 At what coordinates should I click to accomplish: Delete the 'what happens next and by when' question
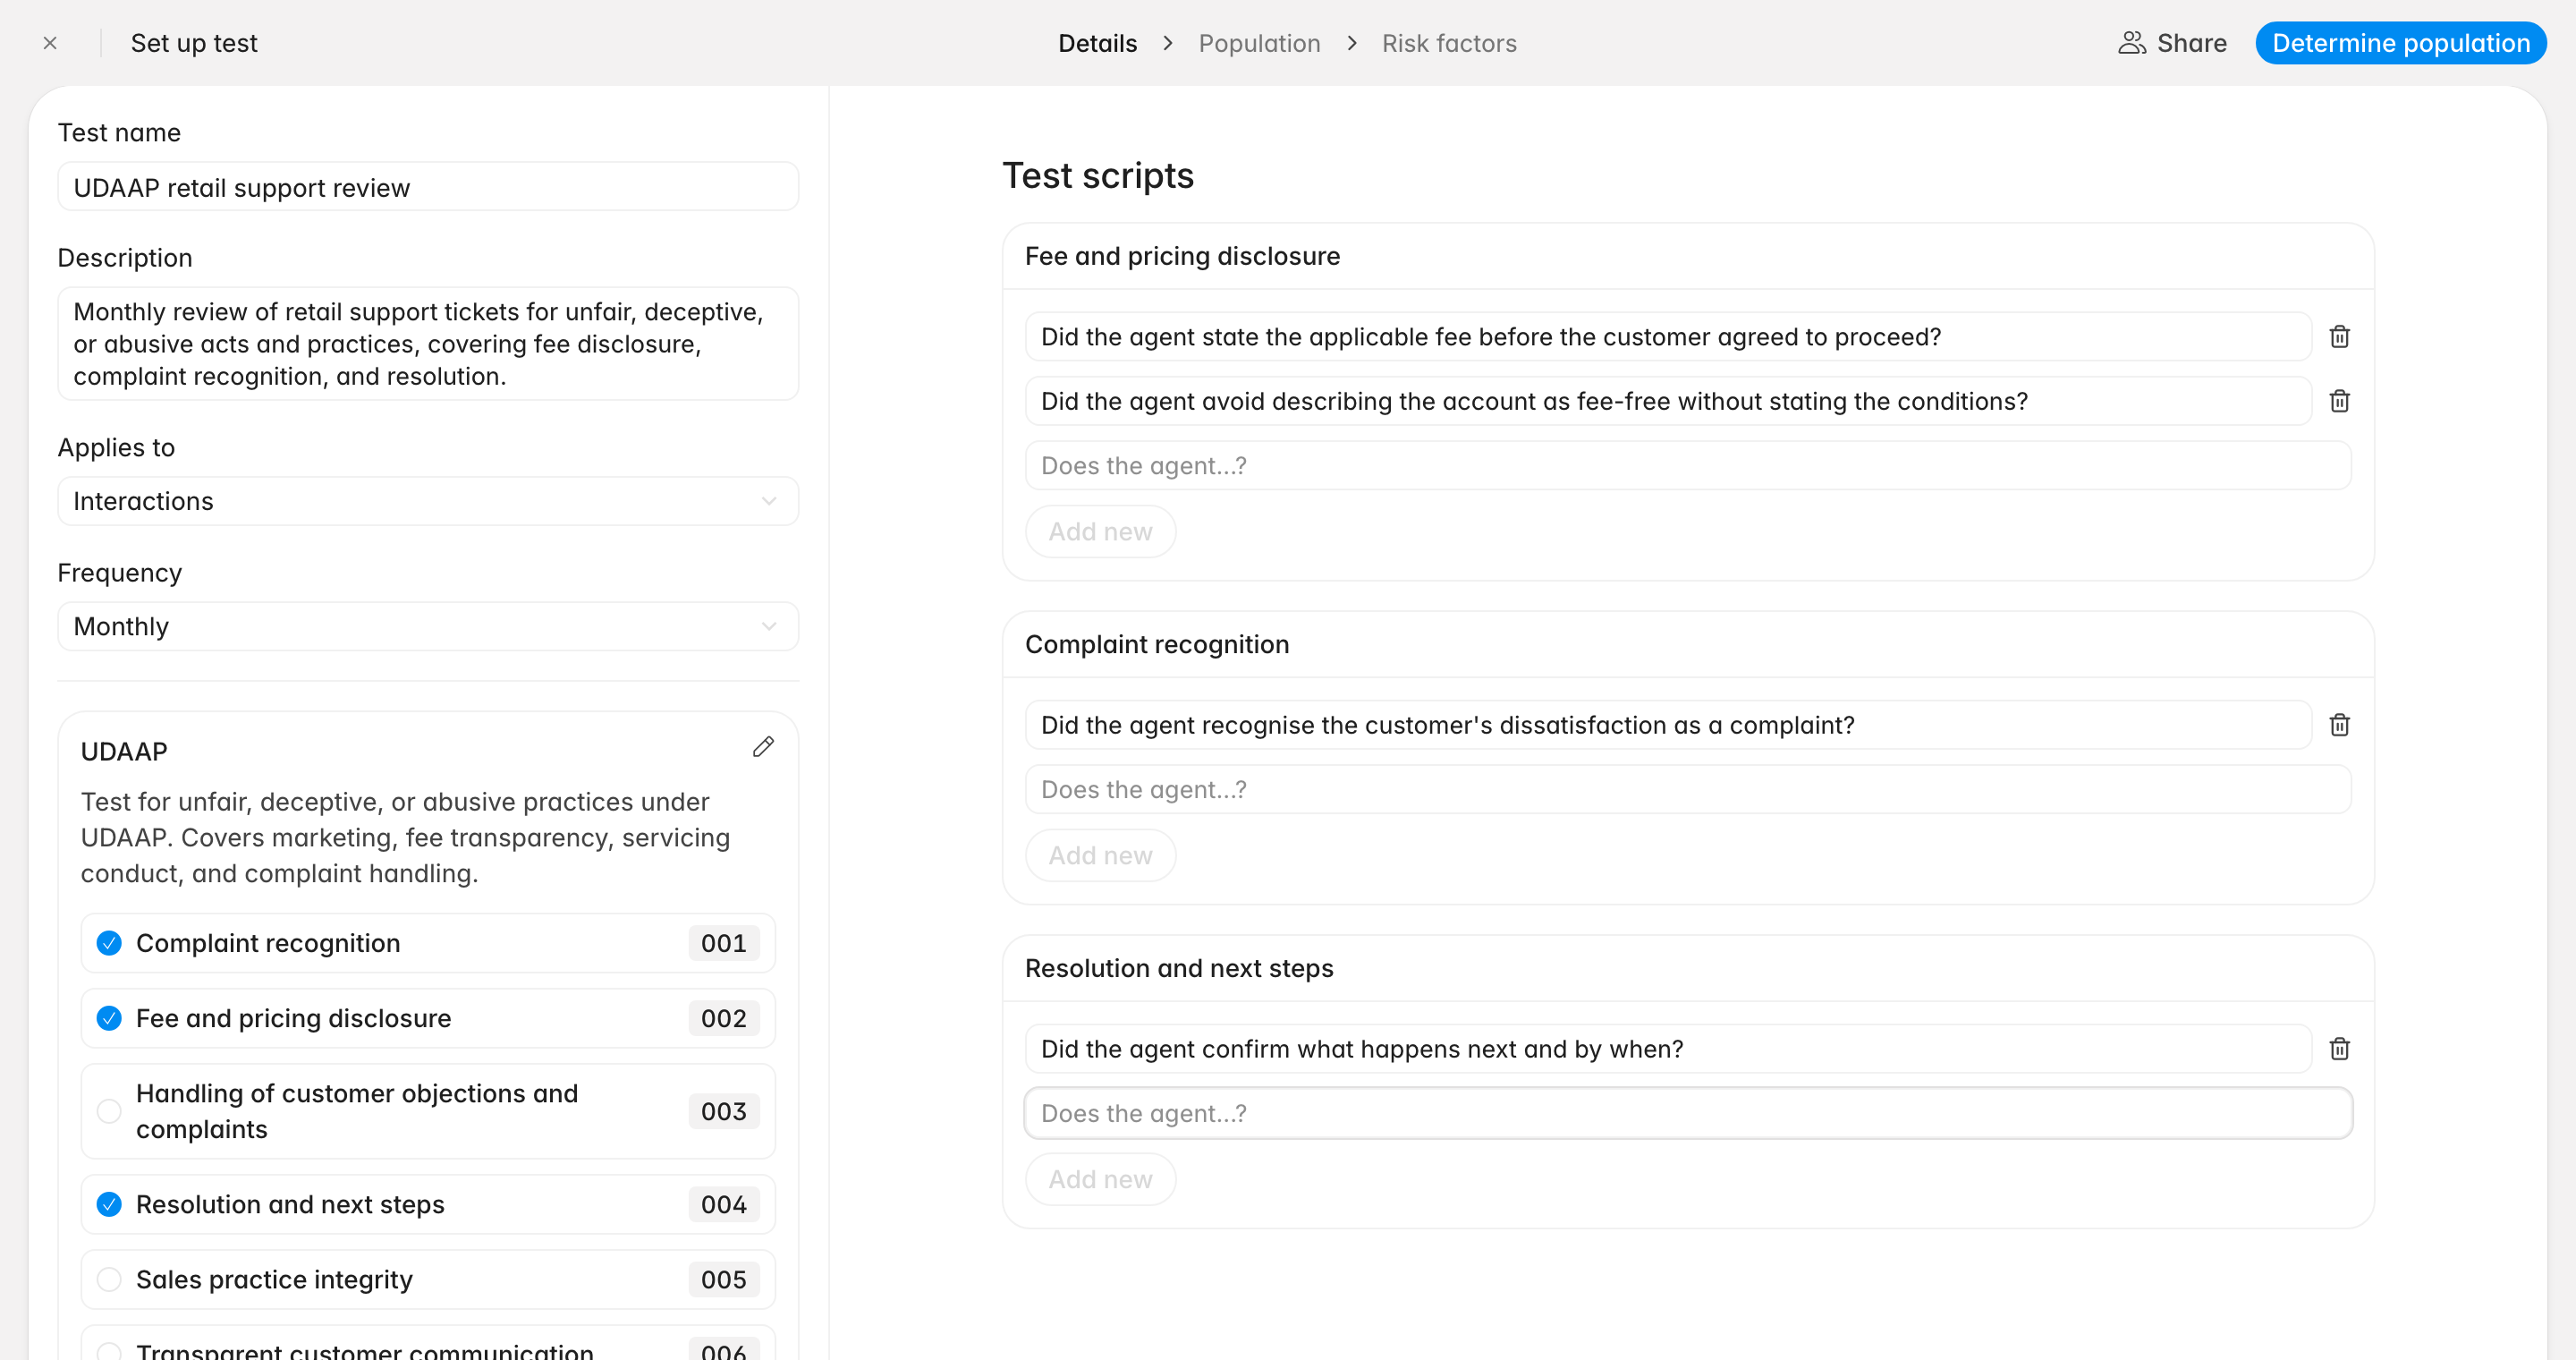coord(2339,1049)
